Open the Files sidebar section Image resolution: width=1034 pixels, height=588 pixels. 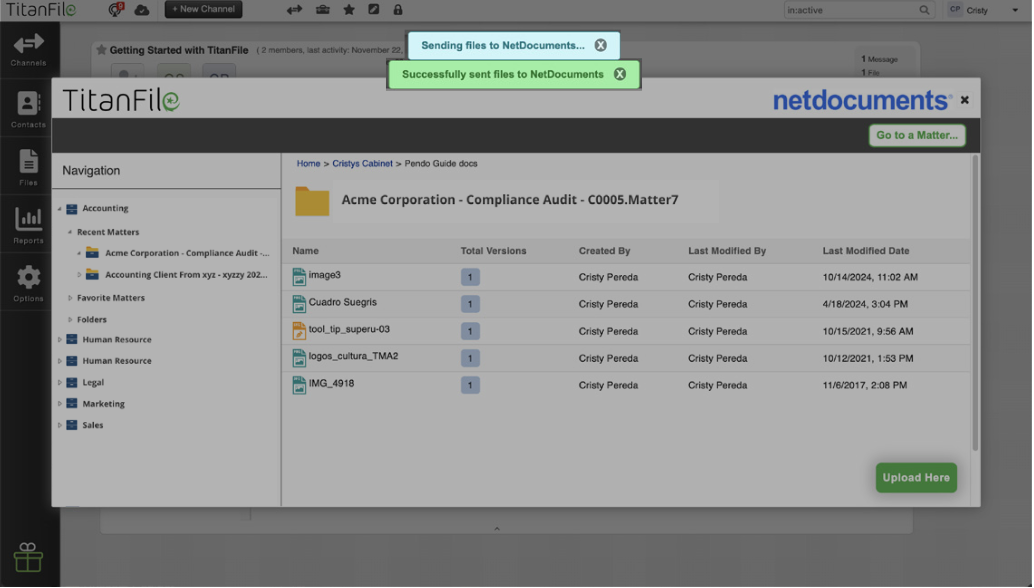[x=28, y=167]
